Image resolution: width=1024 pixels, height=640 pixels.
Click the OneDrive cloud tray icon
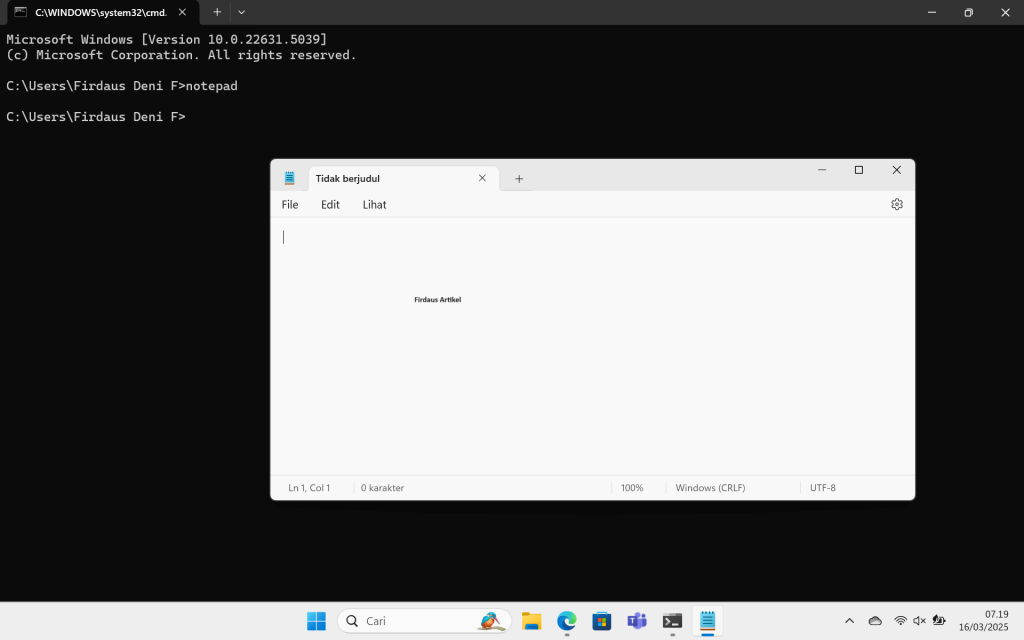(875, 621)
